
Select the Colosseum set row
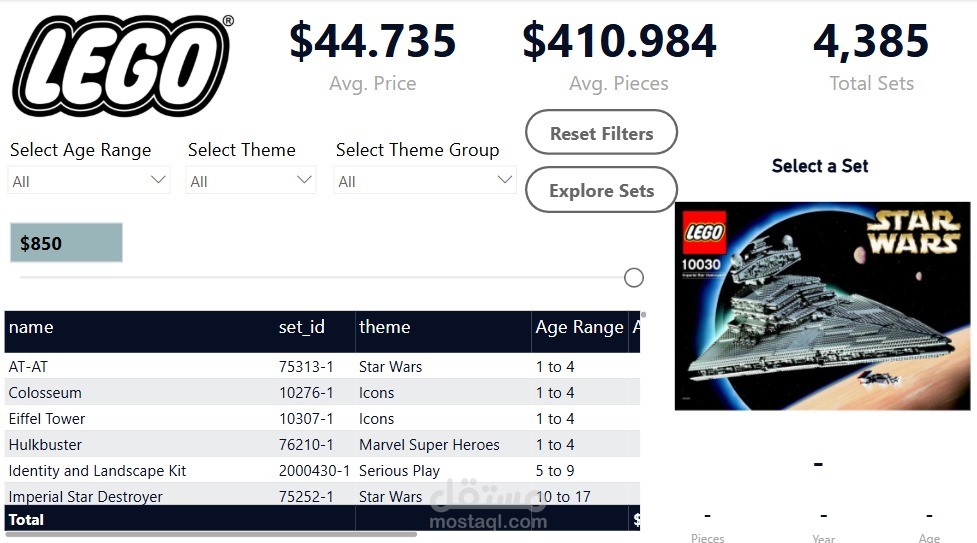tap(45, 393)
